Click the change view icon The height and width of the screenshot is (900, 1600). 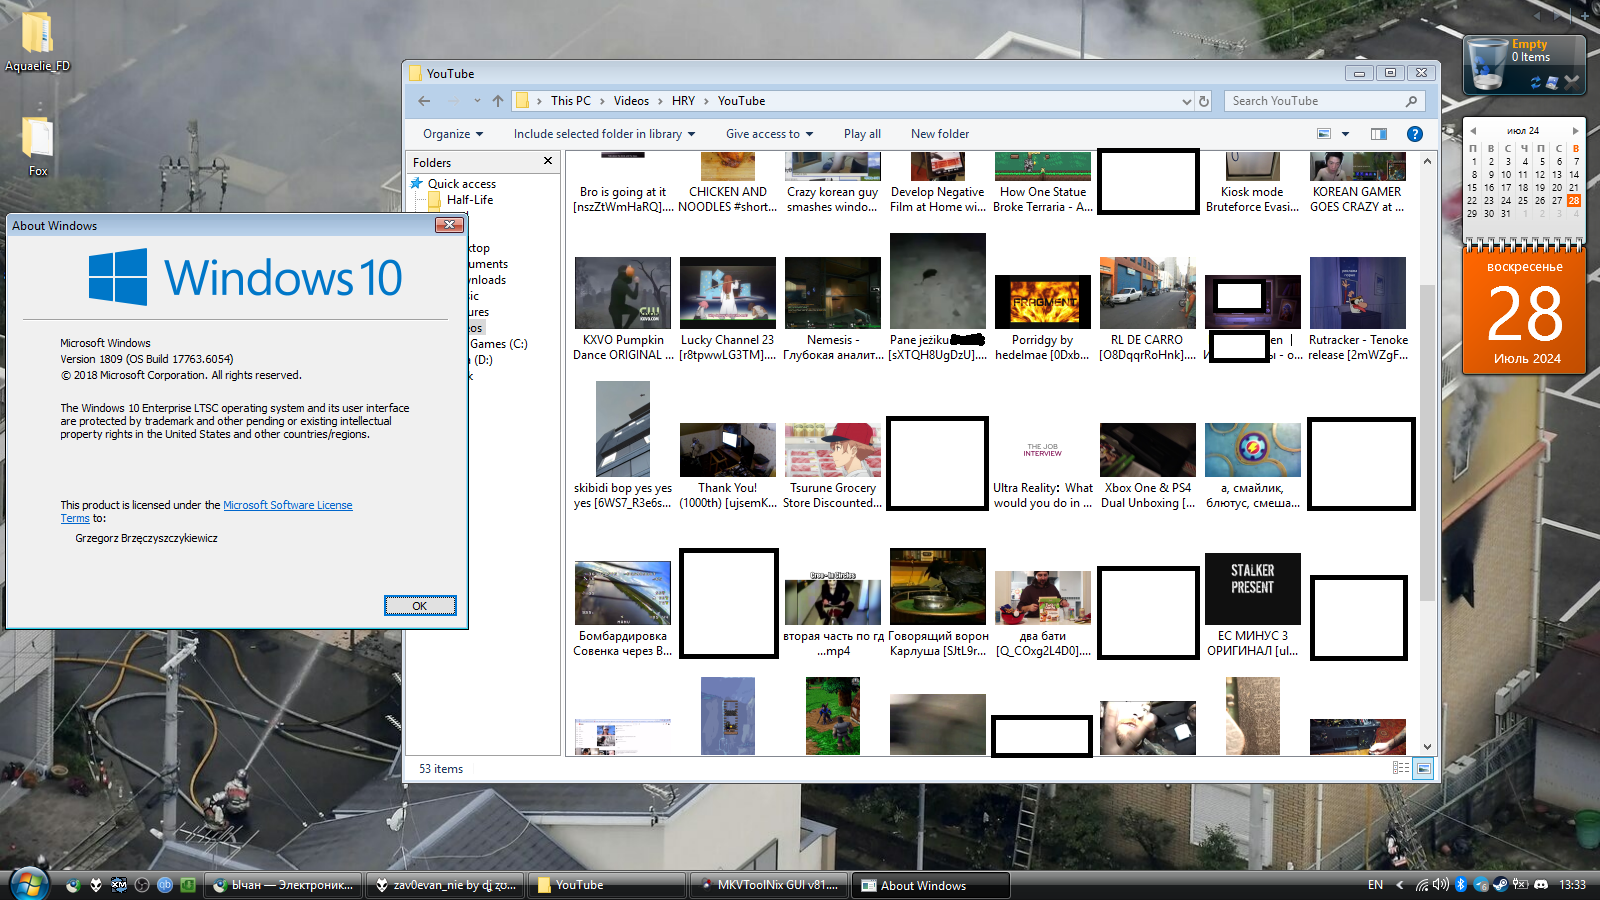[1324, 134]
